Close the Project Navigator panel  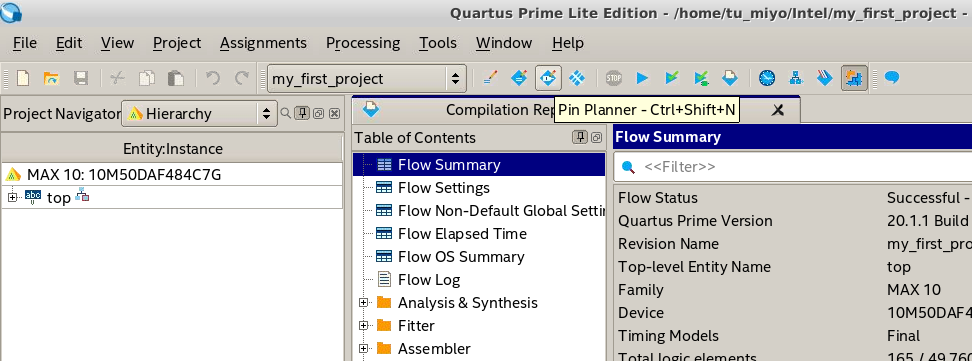tap(334, 114)
